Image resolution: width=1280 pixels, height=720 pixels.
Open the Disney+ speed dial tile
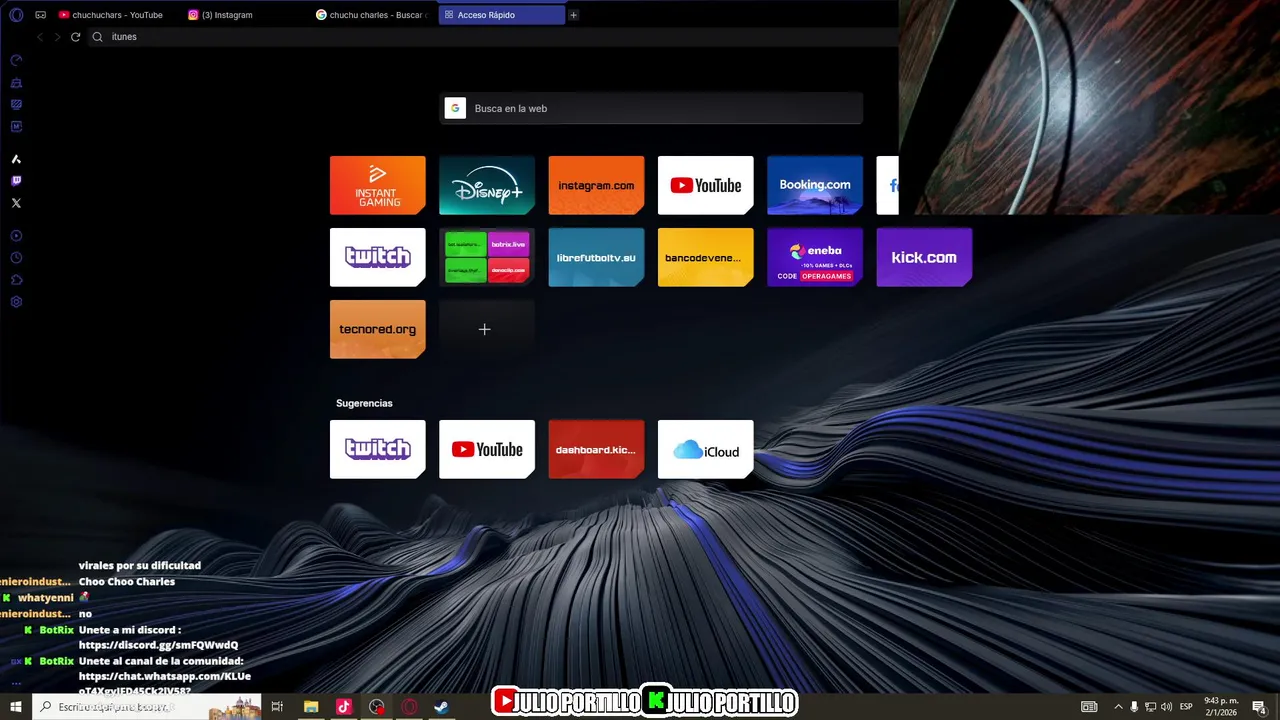487,185
